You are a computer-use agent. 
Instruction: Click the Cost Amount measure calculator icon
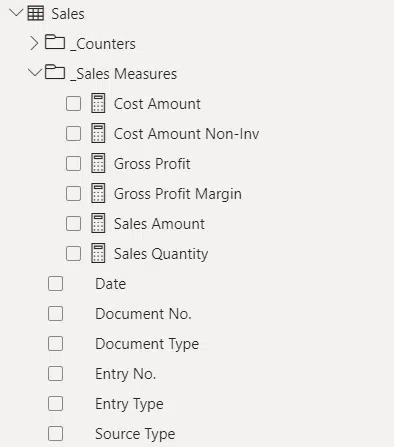click(x=98, y=103)
